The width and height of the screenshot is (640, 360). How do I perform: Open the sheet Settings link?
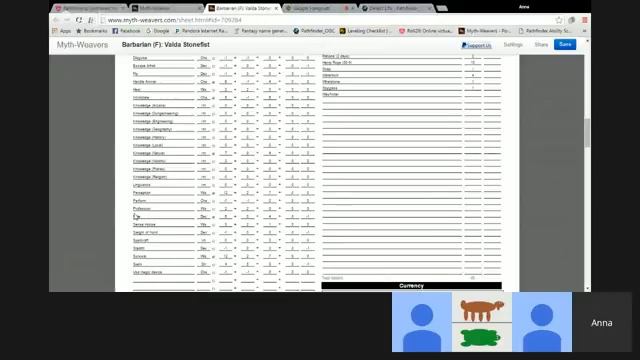[513, 44]
